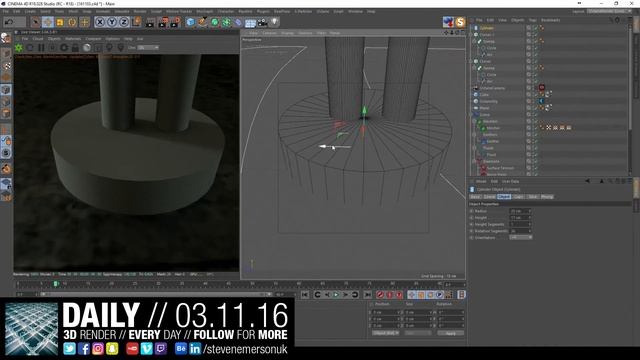This screenshot has width=640, height=360.
Task: Click the green generator objects icon
Action: 215,22
